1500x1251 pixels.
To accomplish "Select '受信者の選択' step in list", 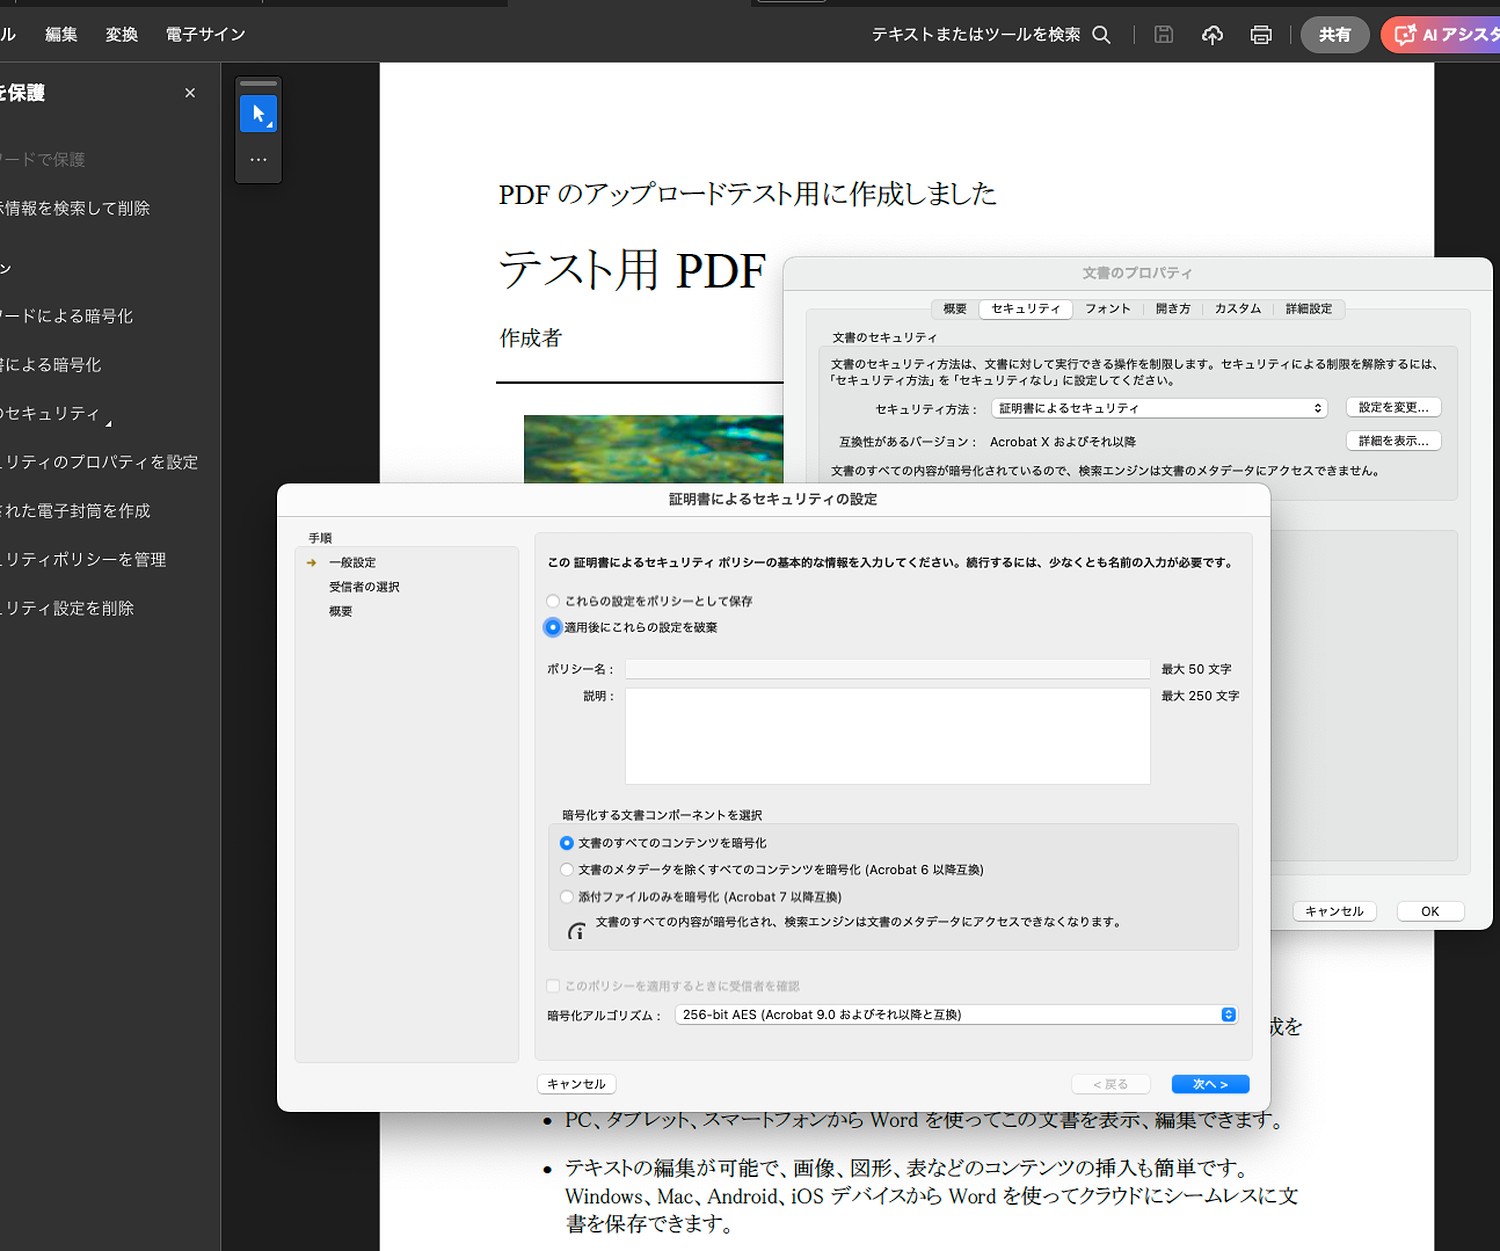I will click(x=364, y=587).
